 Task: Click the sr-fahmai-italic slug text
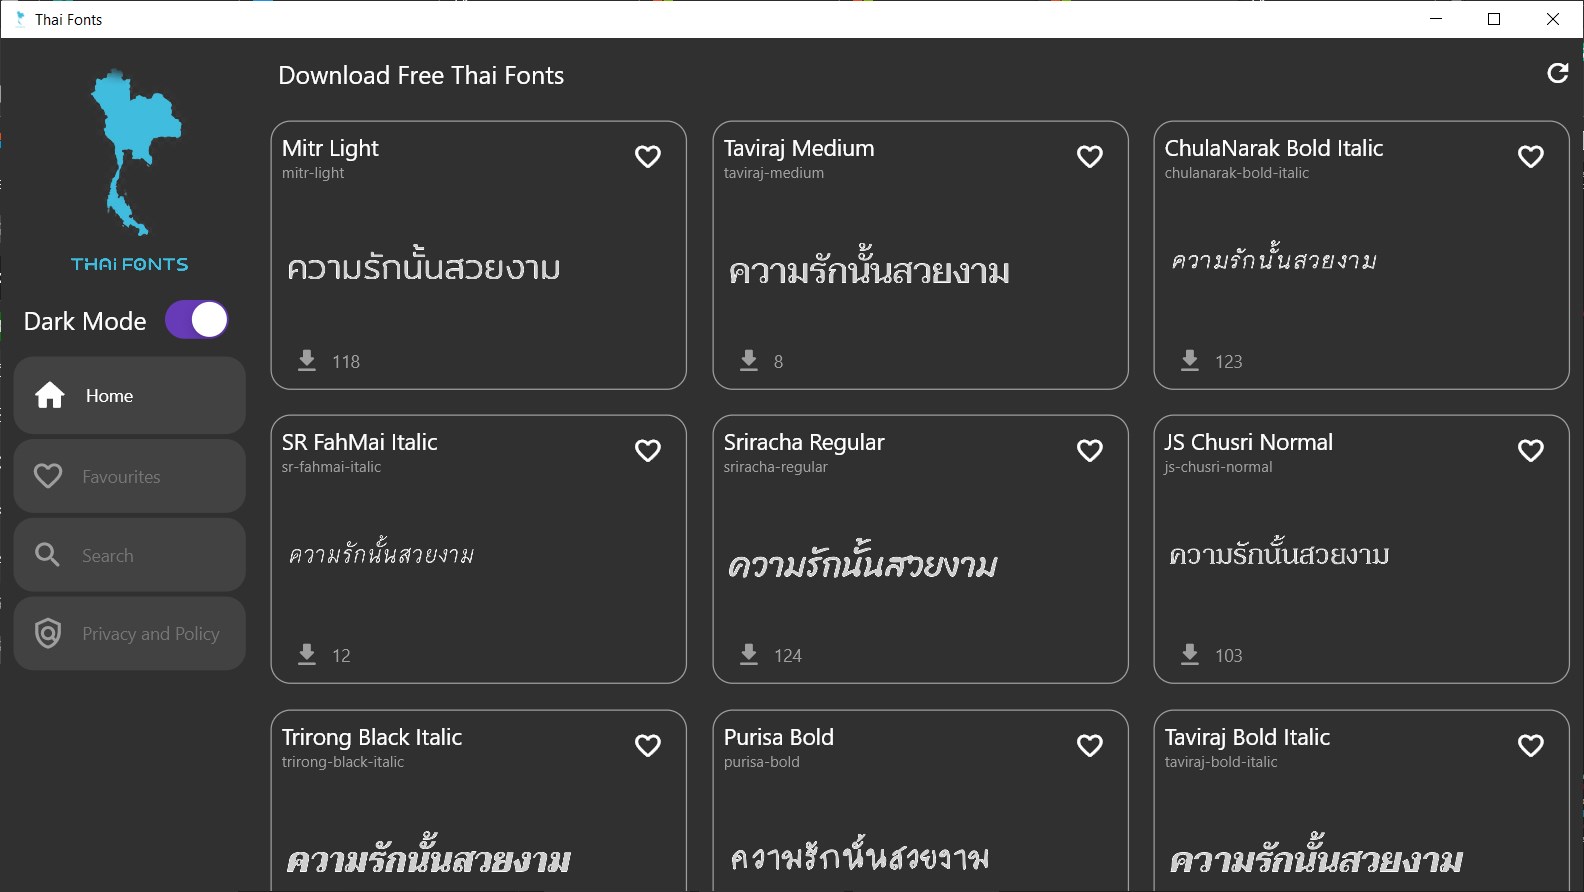tap(331, 467)
